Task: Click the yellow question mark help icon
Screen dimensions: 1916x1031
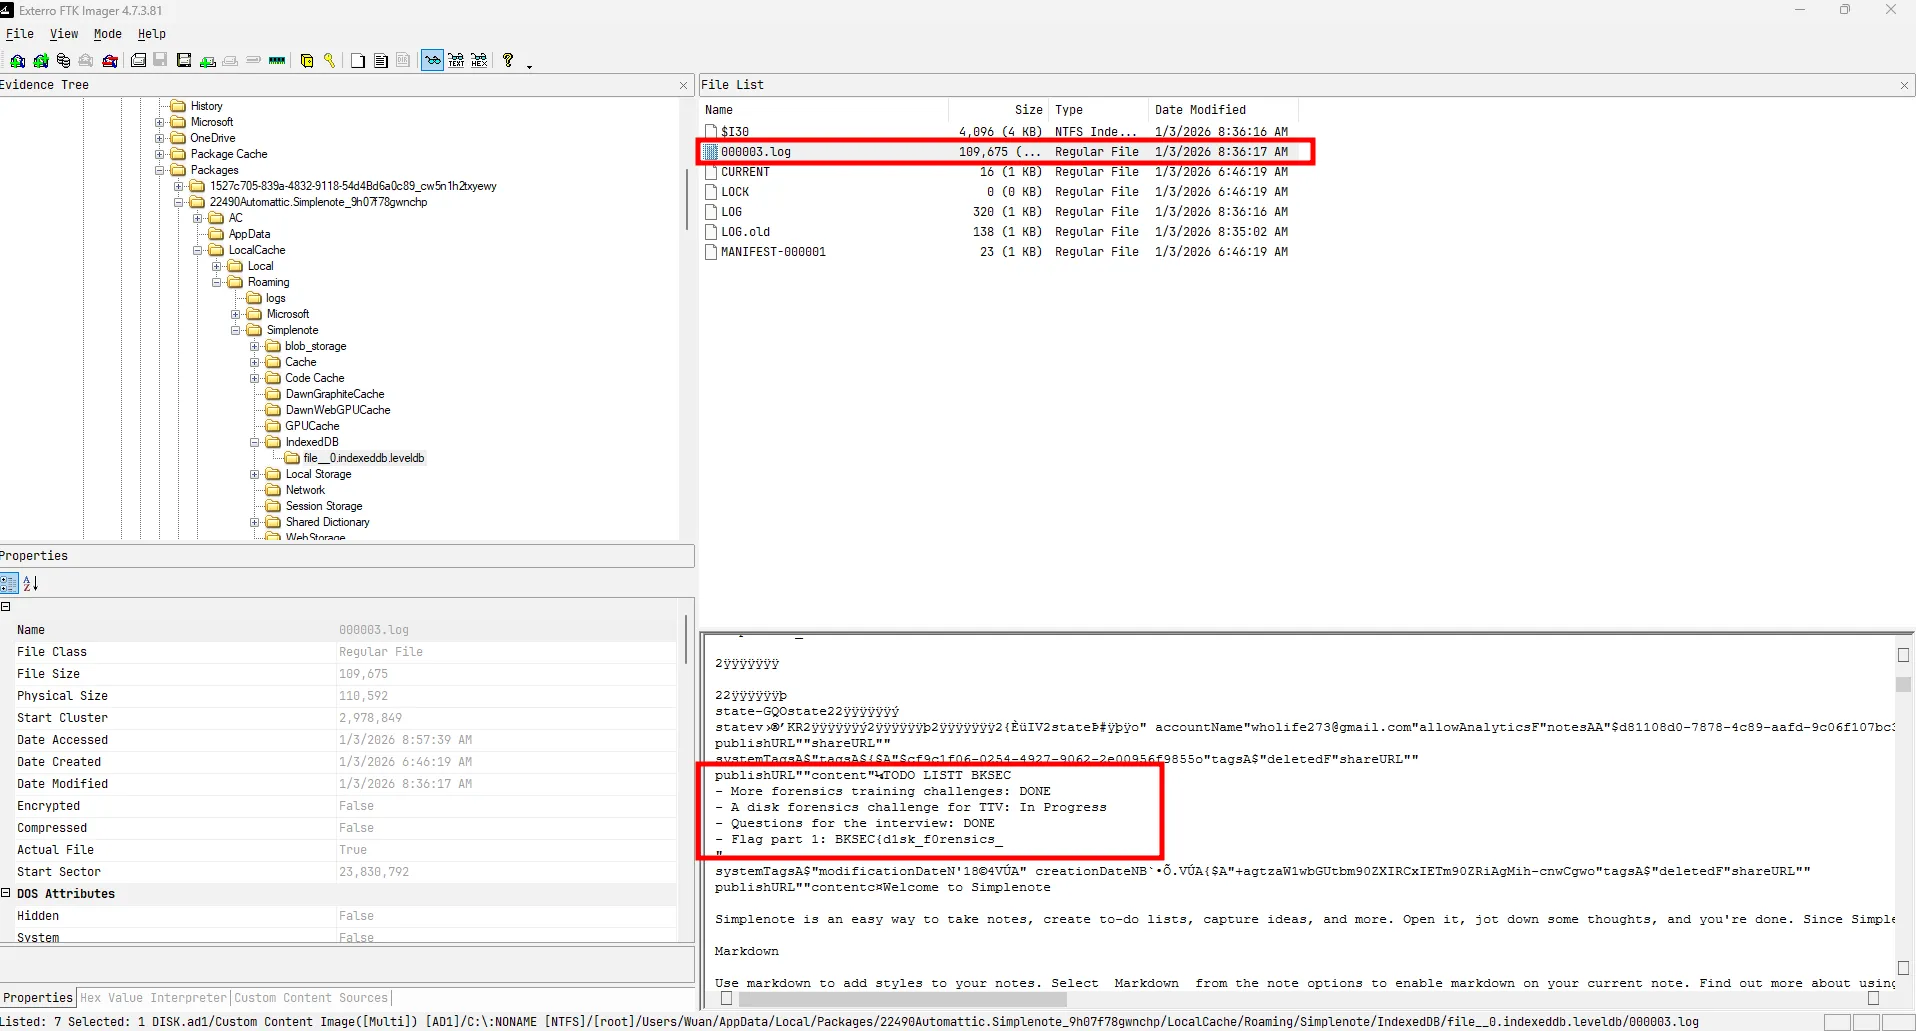Action: 508,61
